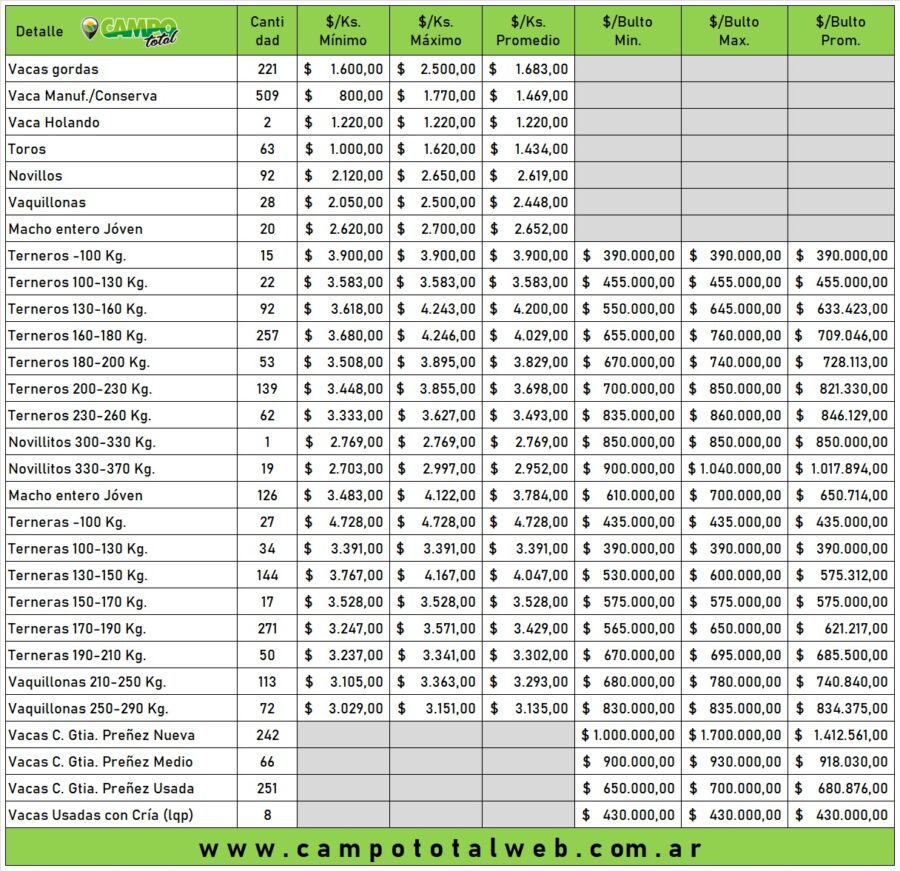The height and width of the screenshot is (871, 900).
Task: Select the $/Ks. Mínimo column header
Action: 343,31
